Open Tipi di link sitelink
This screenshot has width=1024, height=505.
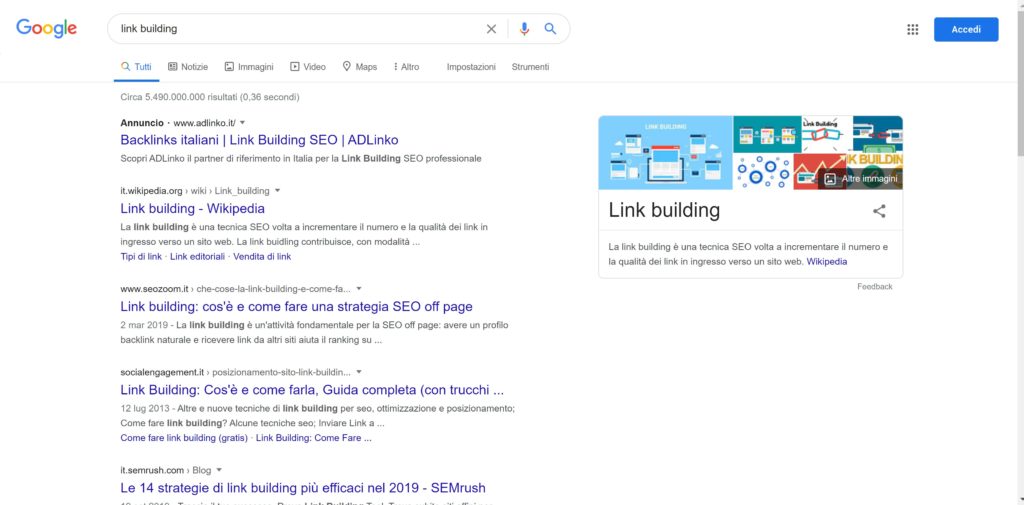tap(141, 257)
